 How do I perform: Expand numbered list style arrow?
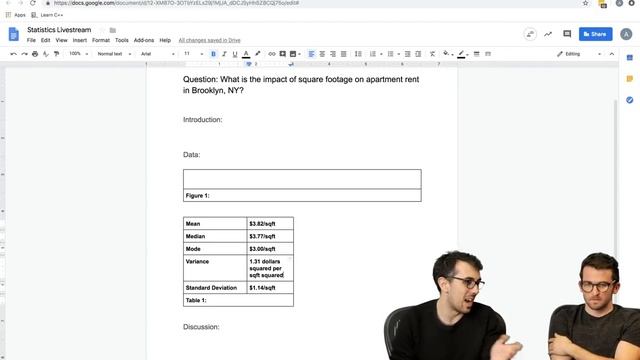(381, 54)
